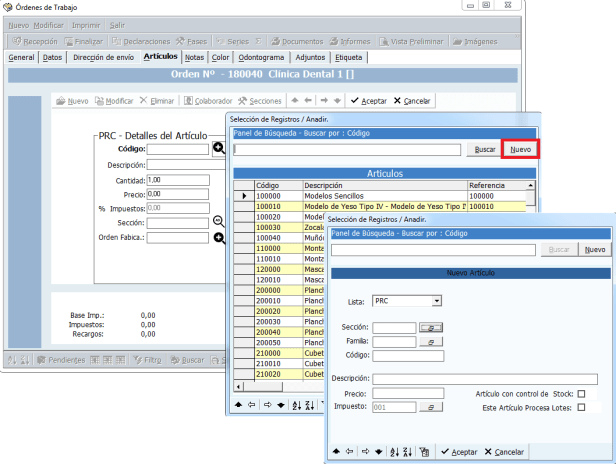Check Este Artículo Procesa Lotes
This screenshot has height=464, width=616.
tap(581, 408)
